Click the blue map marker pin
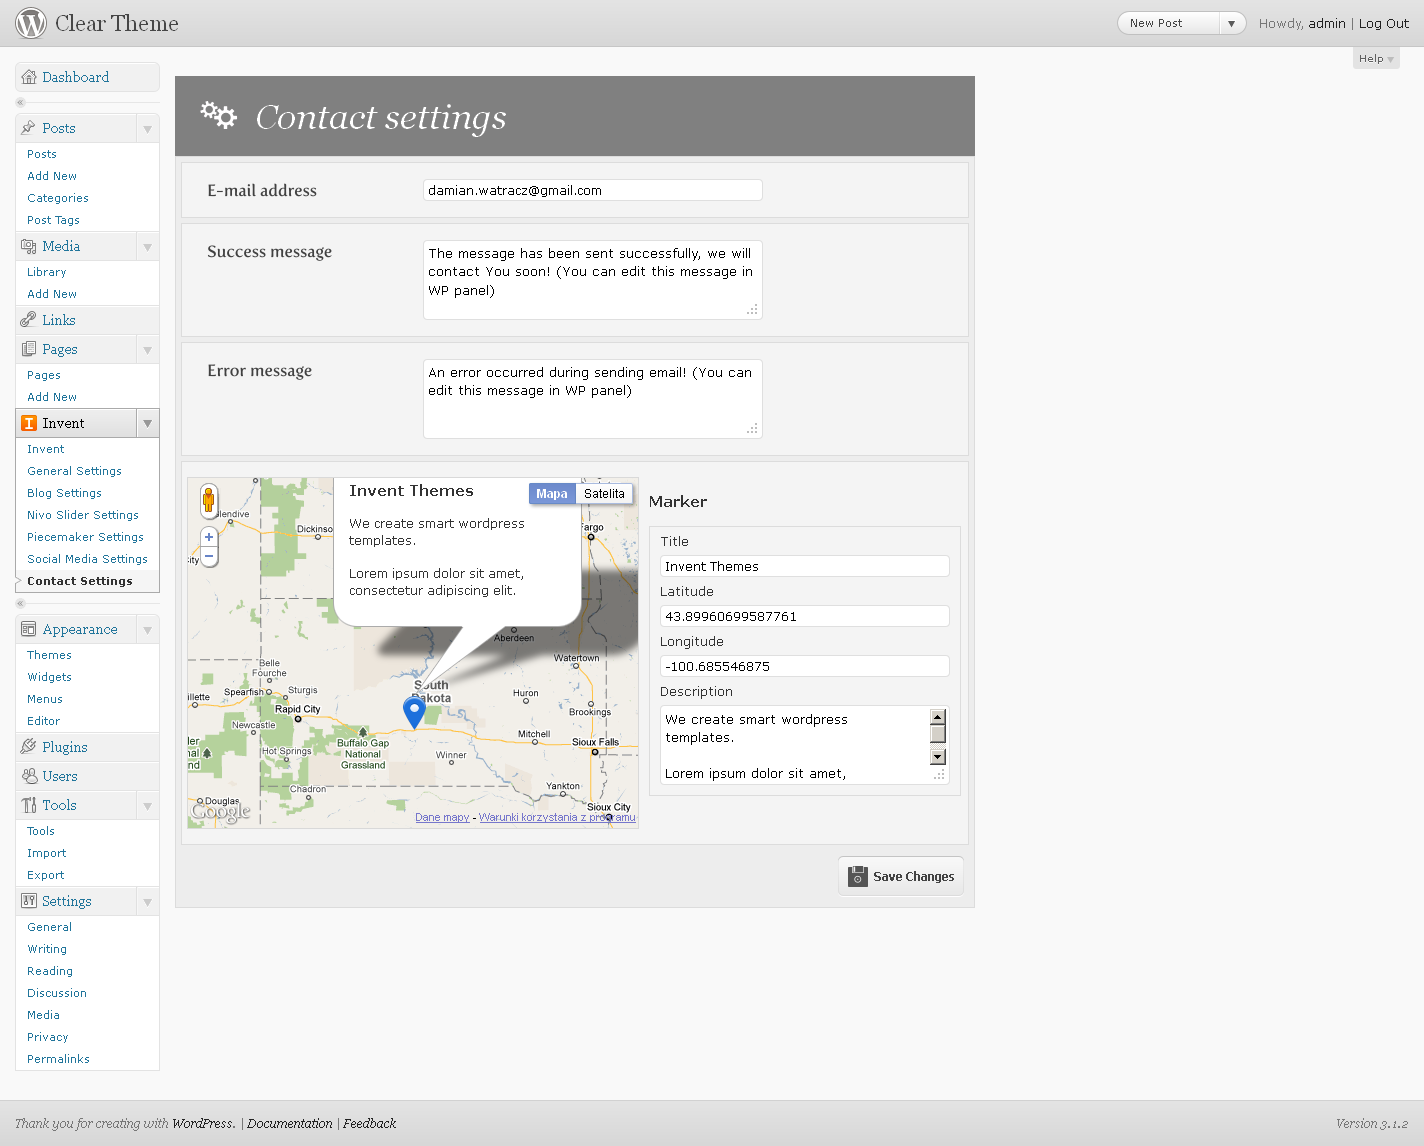 point(414,711)
